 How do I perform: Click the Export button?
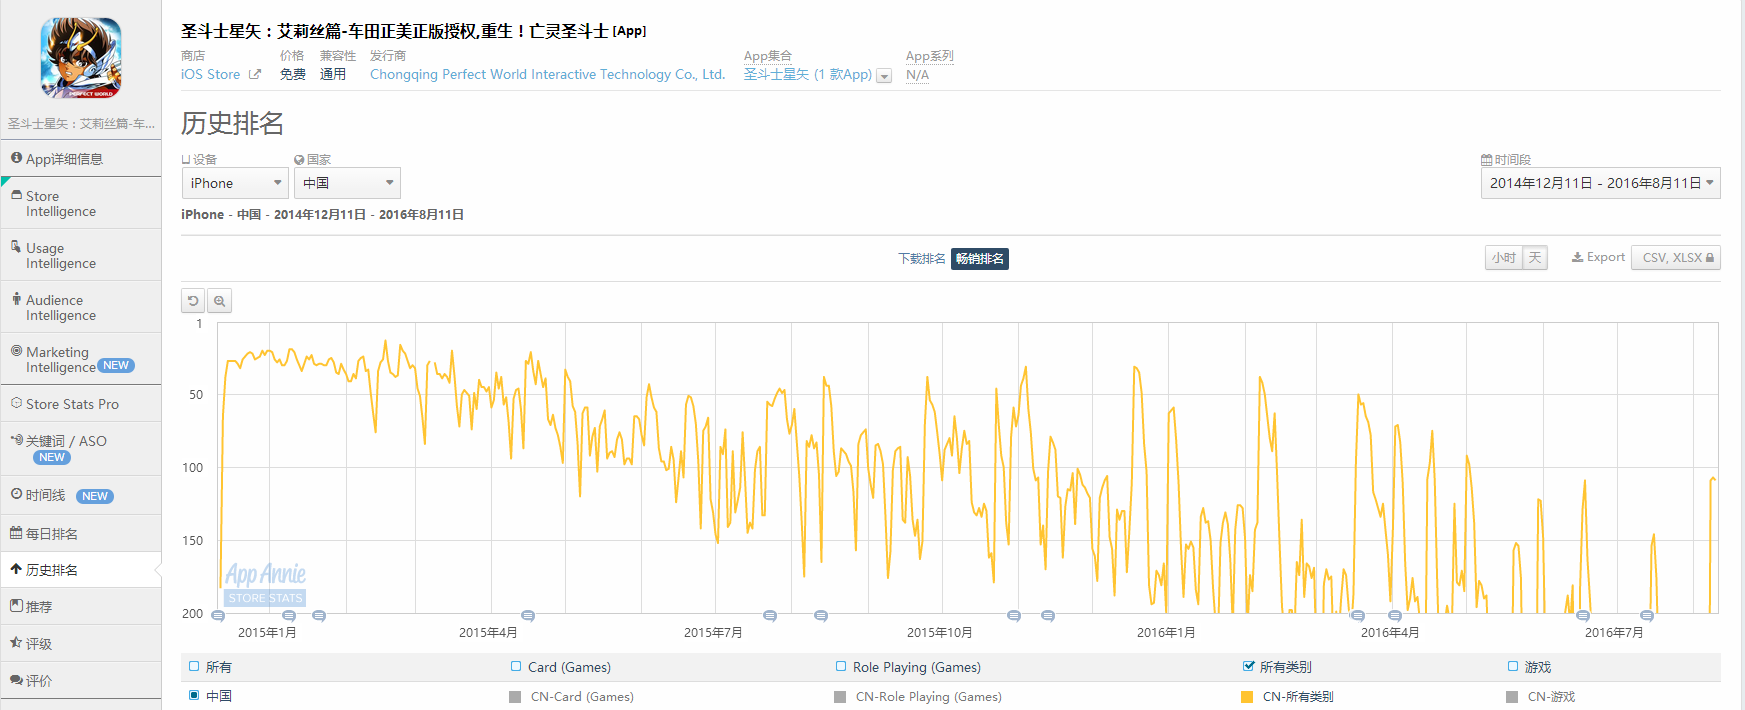point(1598,258)
